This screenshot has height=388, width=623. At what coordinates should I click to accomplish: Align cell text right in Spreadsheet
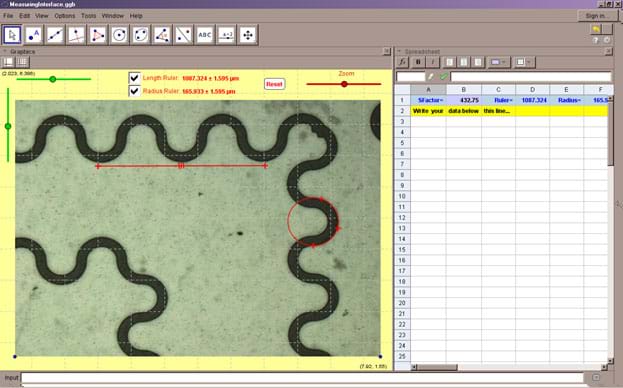478,62
